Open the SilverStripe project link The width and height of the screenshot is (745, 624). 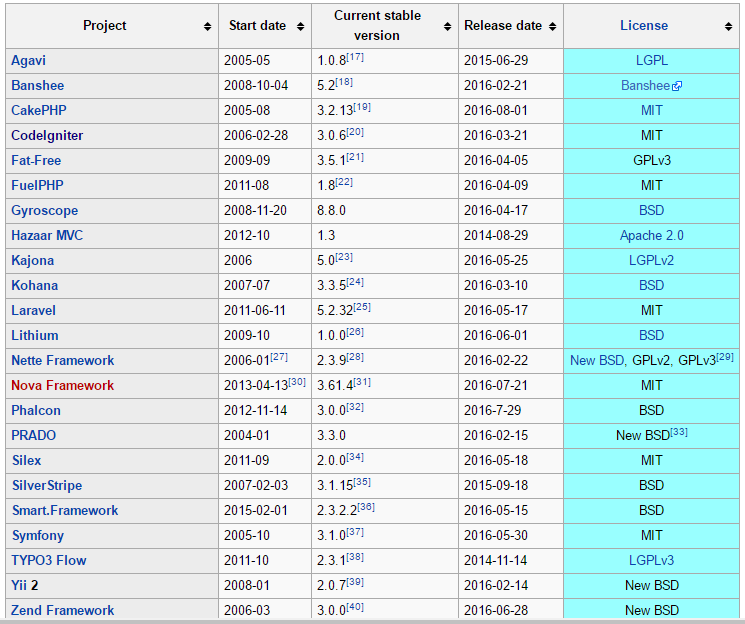point(47,486)
